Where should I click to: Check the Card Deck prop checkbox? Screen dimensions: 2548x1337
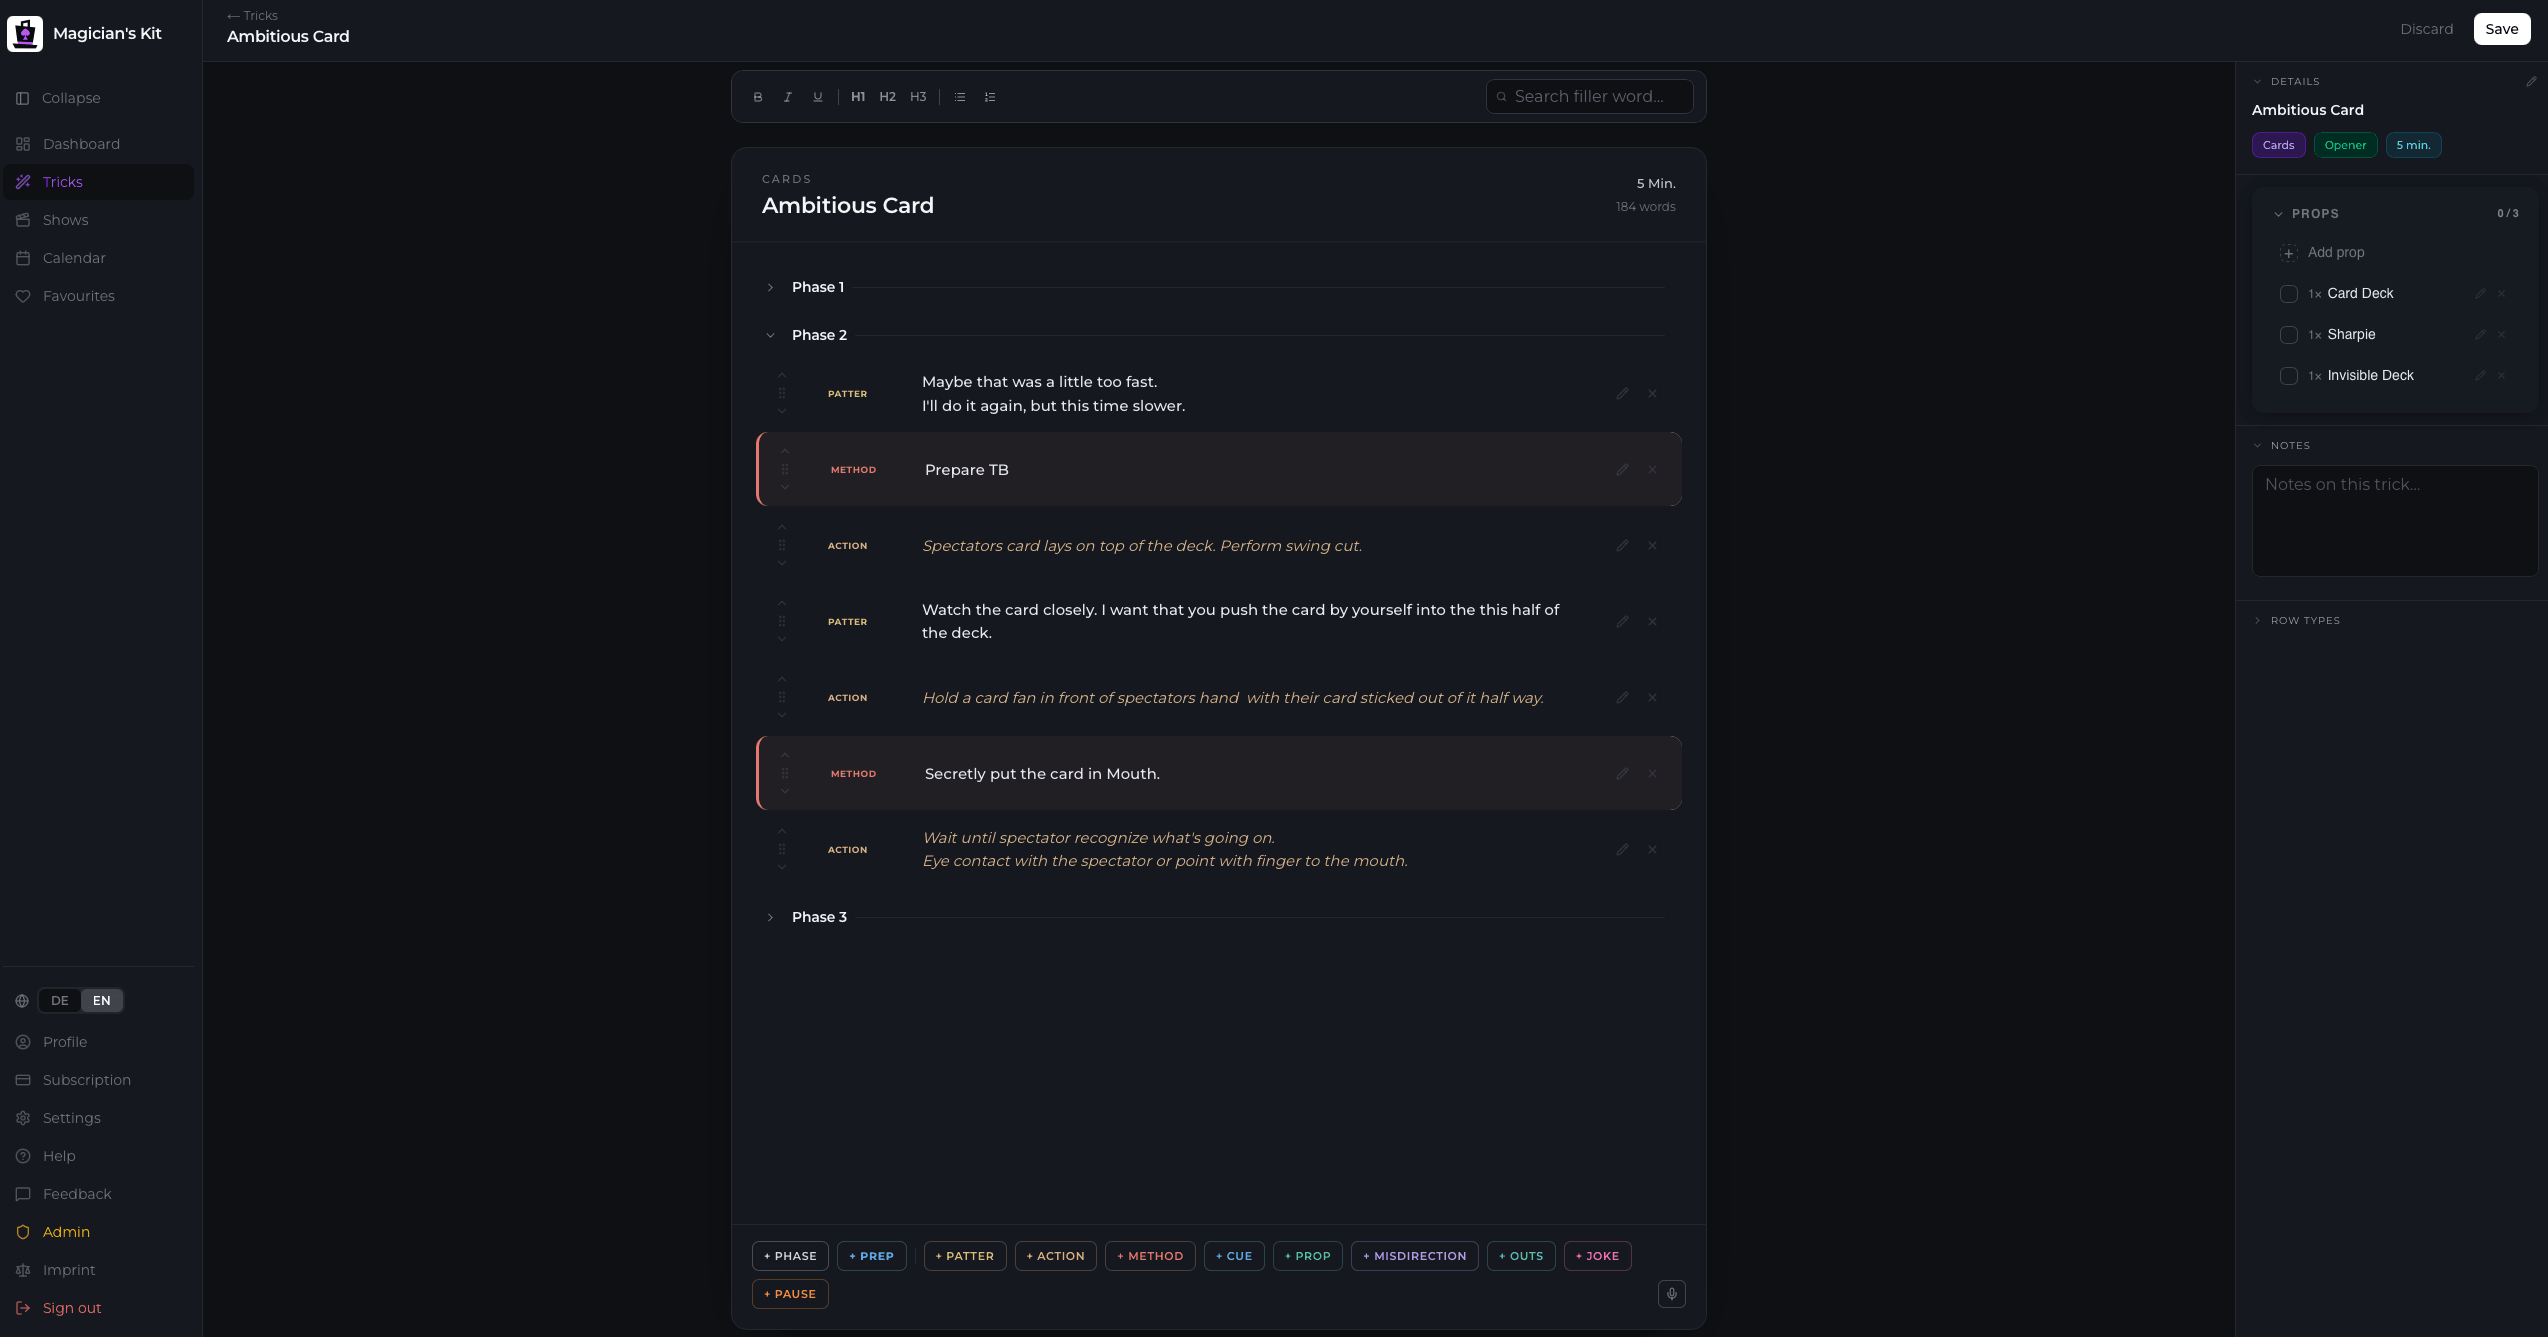2288,294
